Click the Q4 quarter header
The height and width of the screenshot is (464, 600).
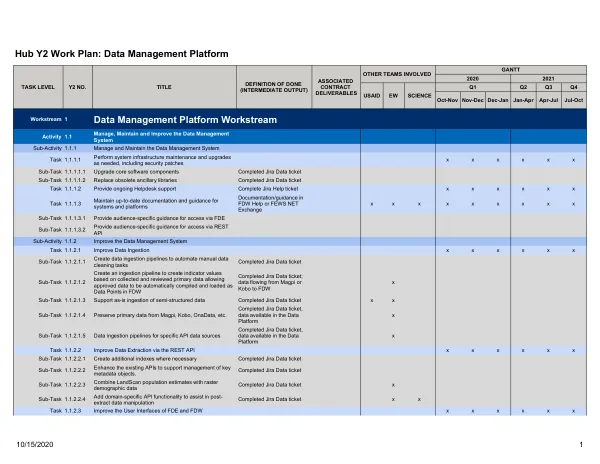tap(574, 87)
